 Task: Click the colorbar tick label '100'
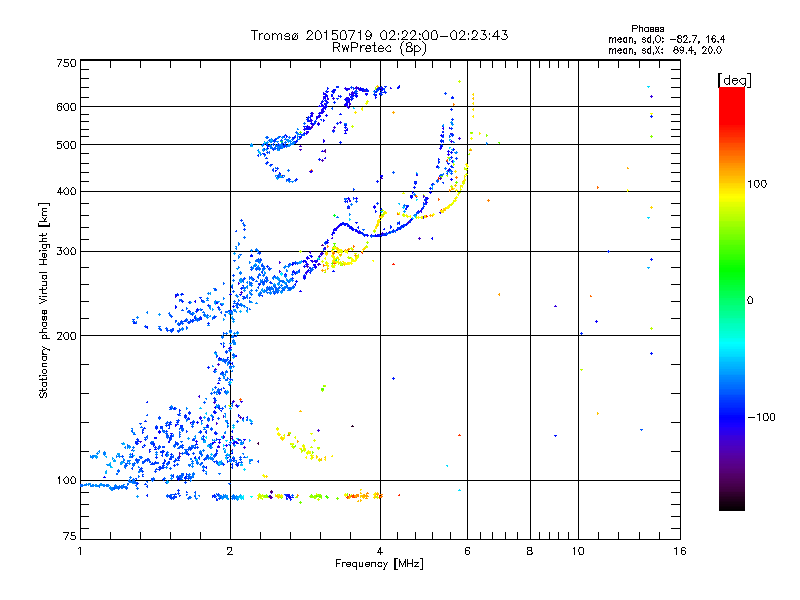coord(757,184)
